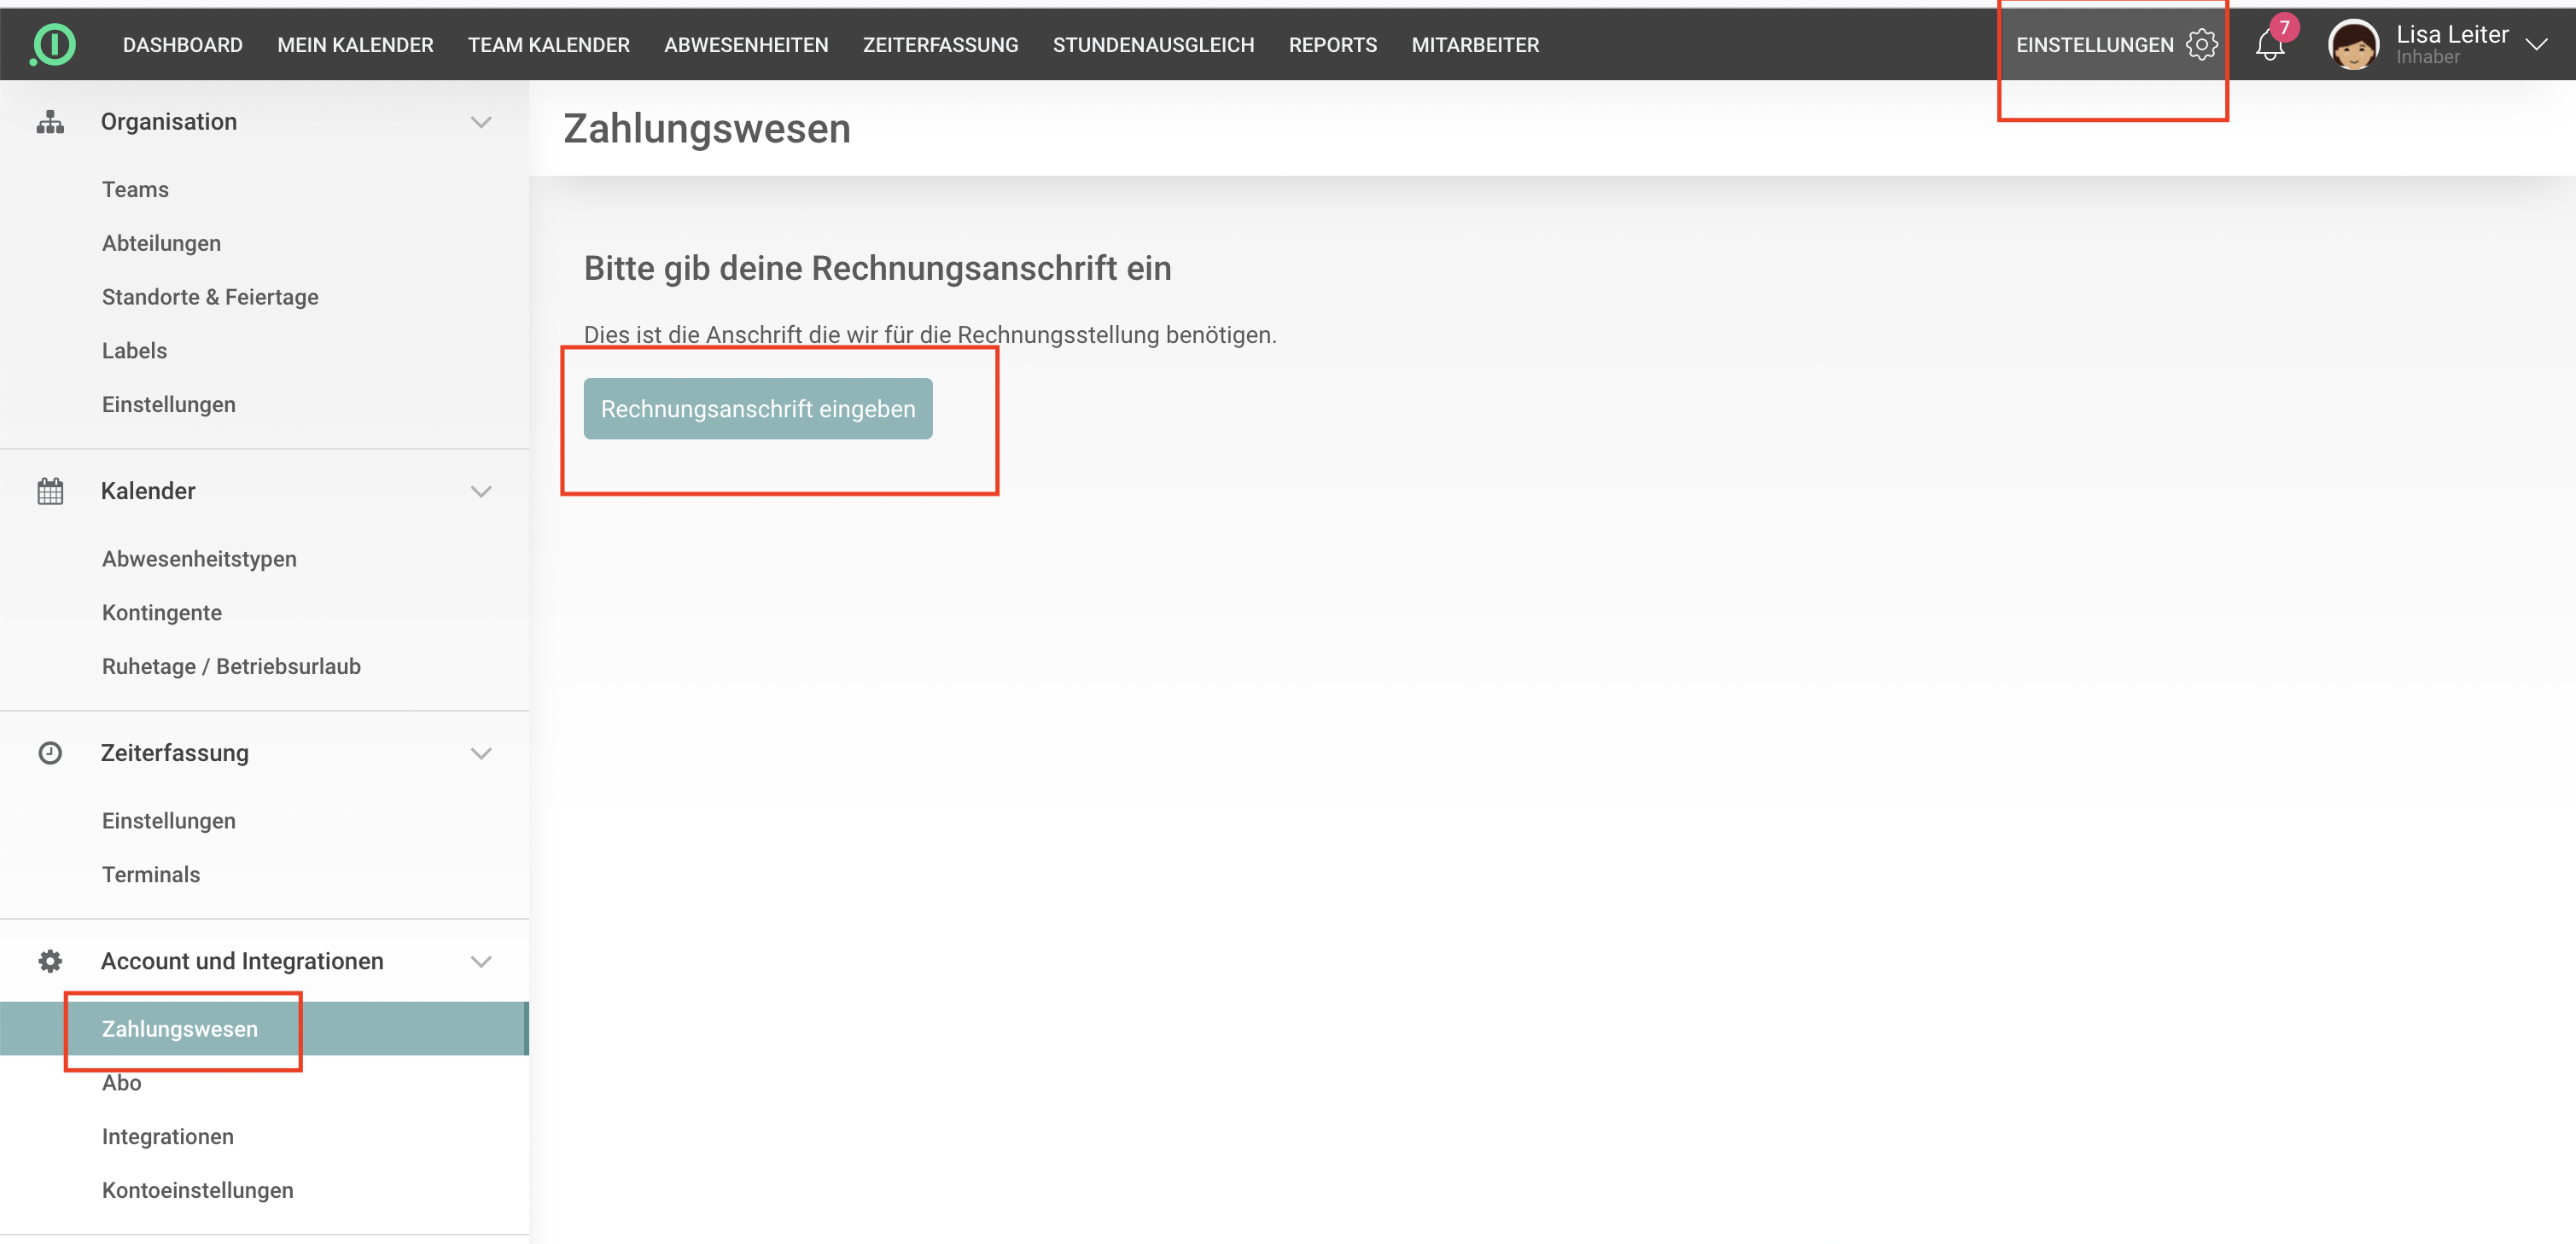Open the Reports page
The image size is (2576, 1244).
[x=1333, y=45]
